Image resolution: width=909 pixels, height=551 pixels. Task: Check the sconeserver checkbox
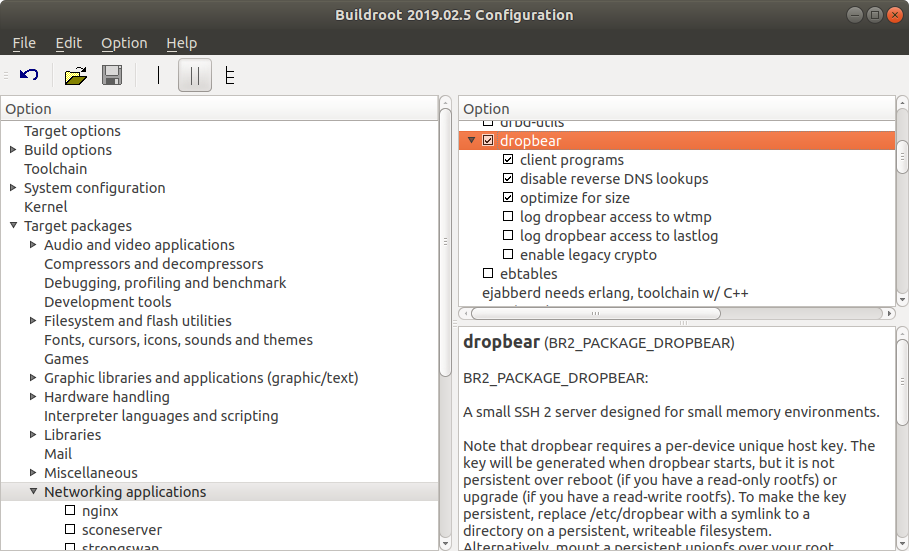click(70, 530)
